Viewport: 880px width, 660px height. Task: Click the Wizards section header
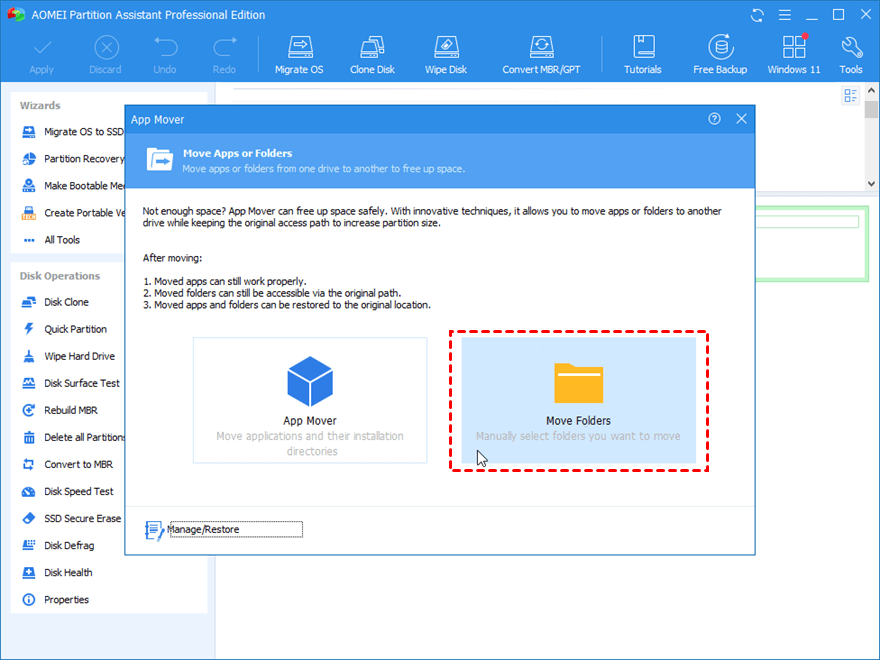tap(40, 106)
